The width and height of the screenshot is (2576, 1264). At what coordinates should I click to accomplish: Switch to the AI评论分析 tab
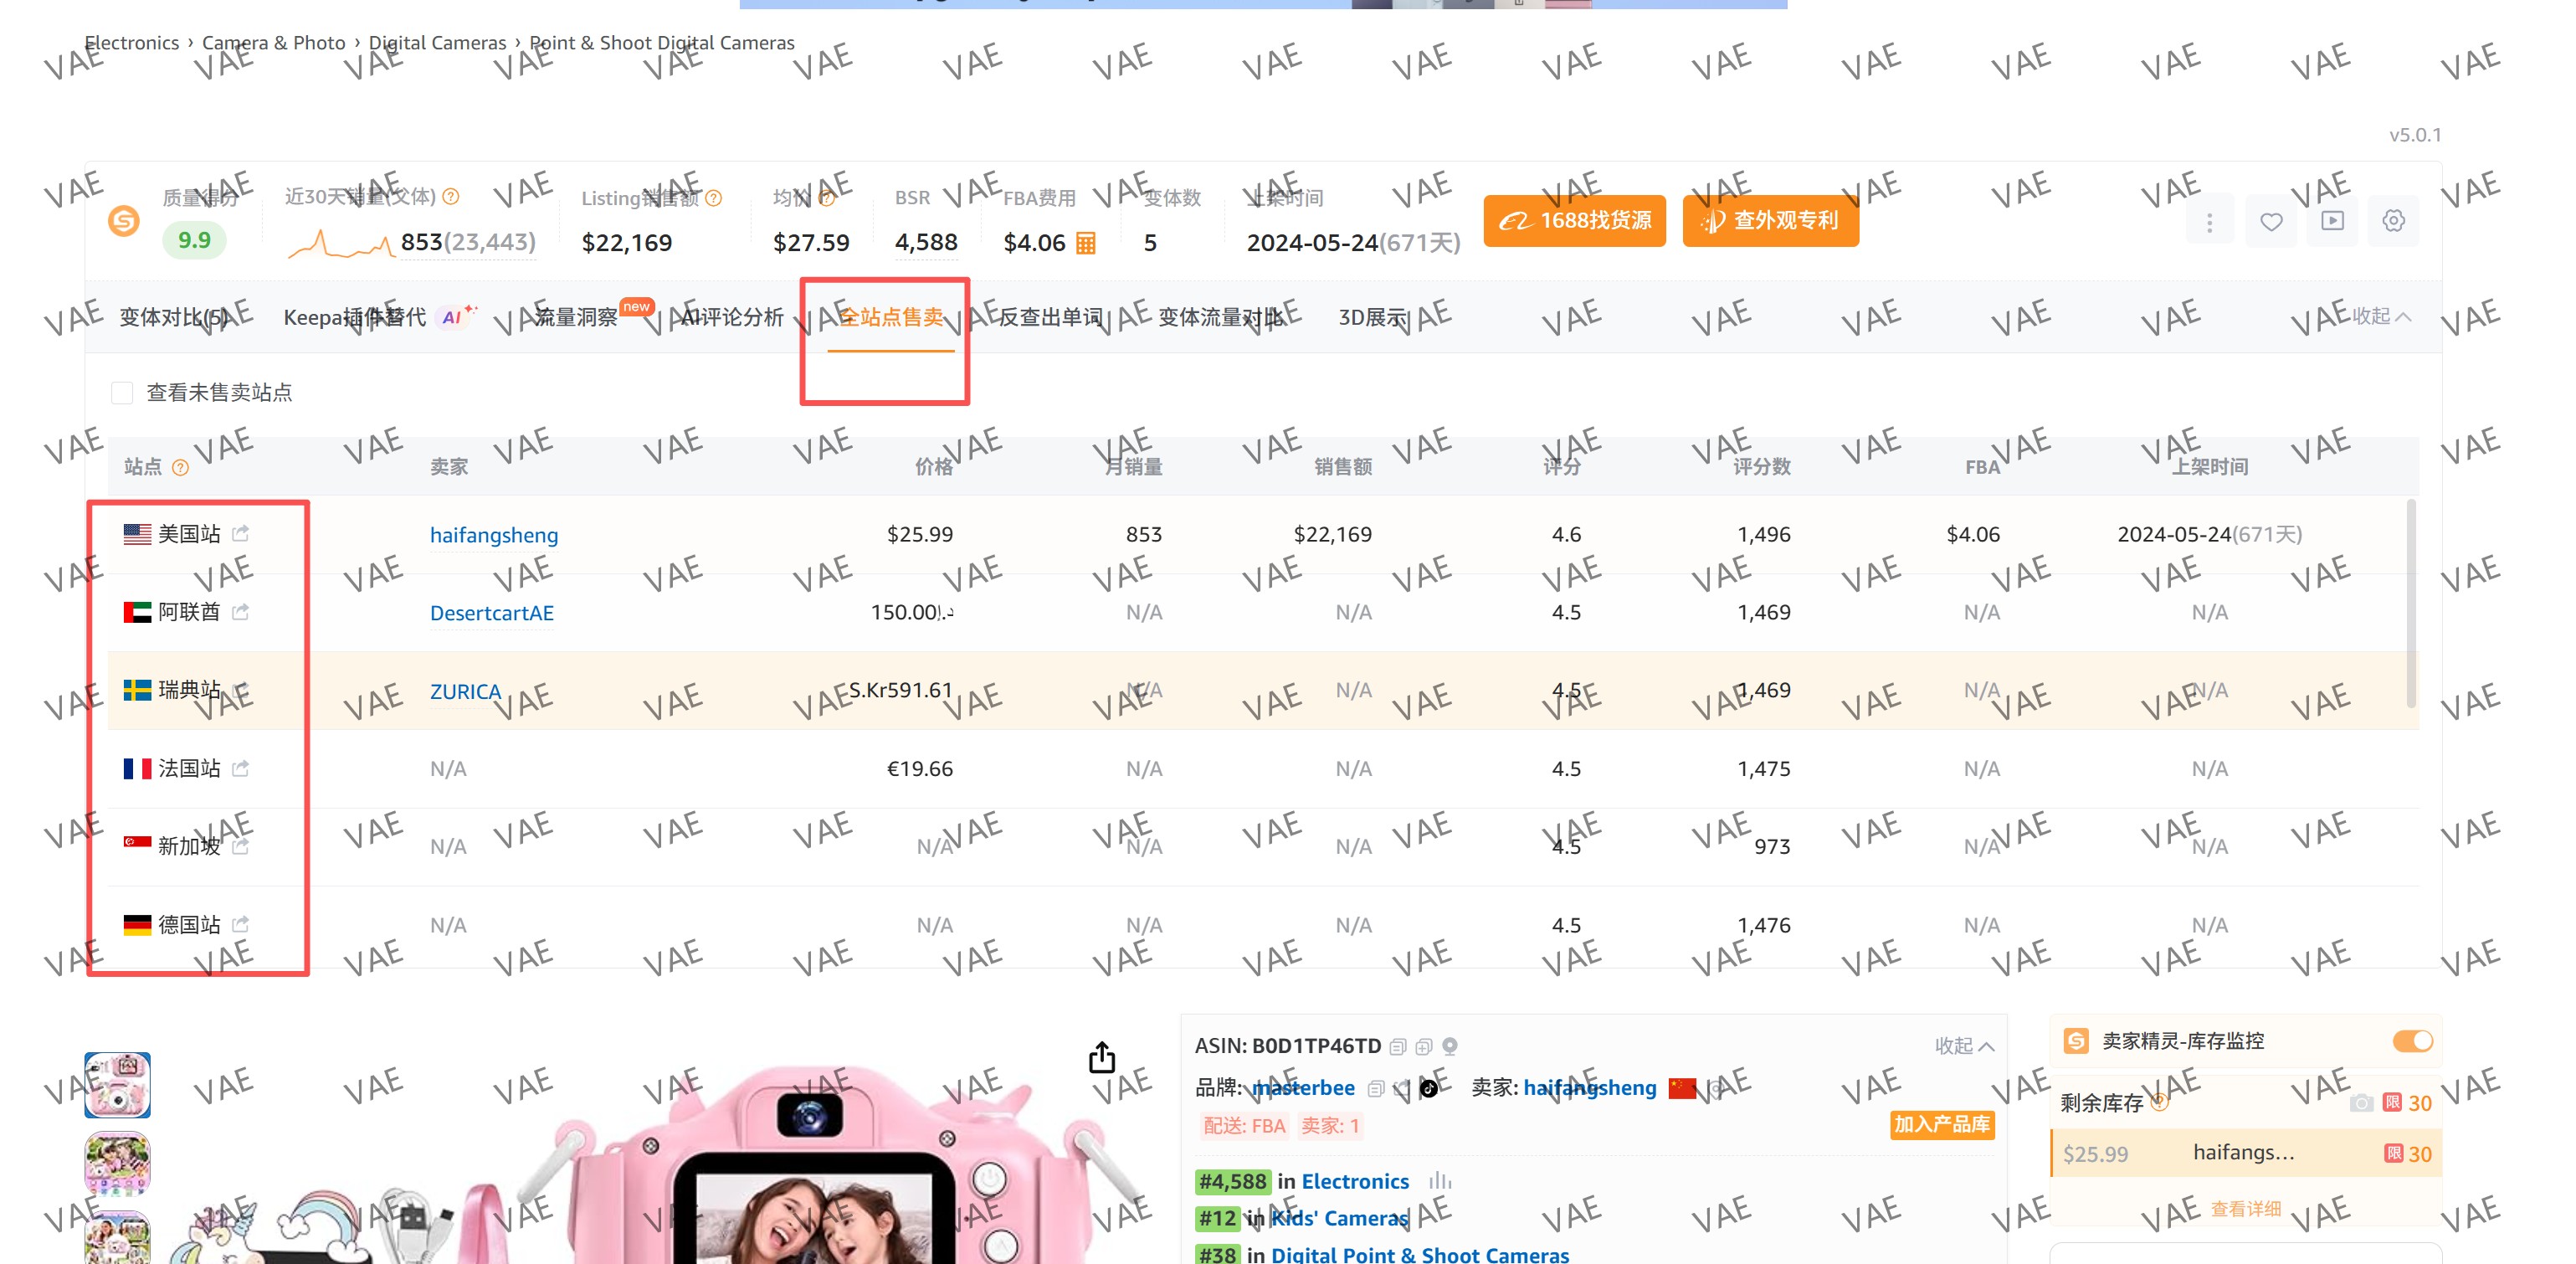[732, 317]
